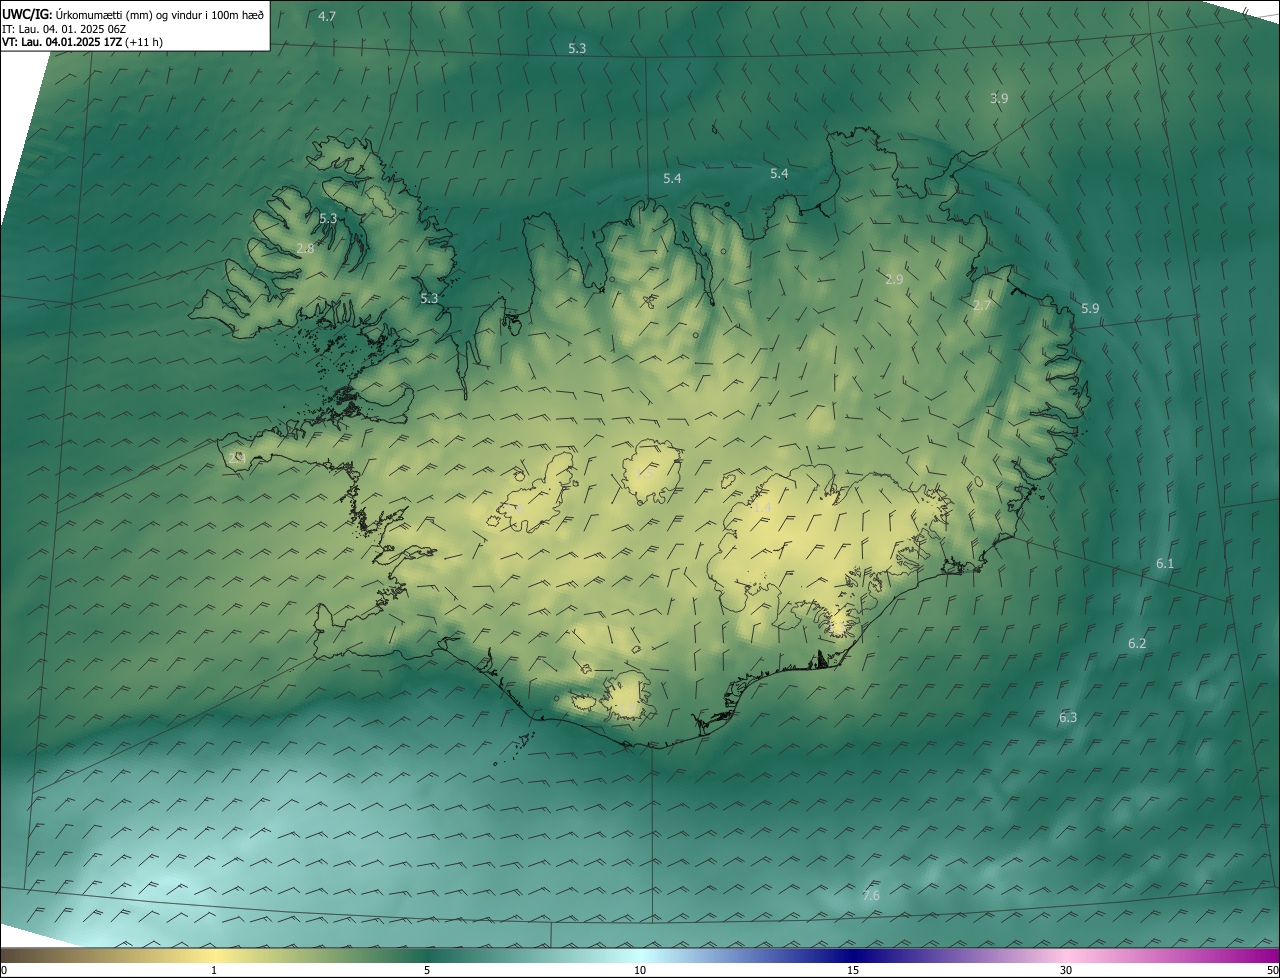The width and height of the screenshot is (1280, 978).
Task: Click the 1.4 value label
Action: [762, 509]
